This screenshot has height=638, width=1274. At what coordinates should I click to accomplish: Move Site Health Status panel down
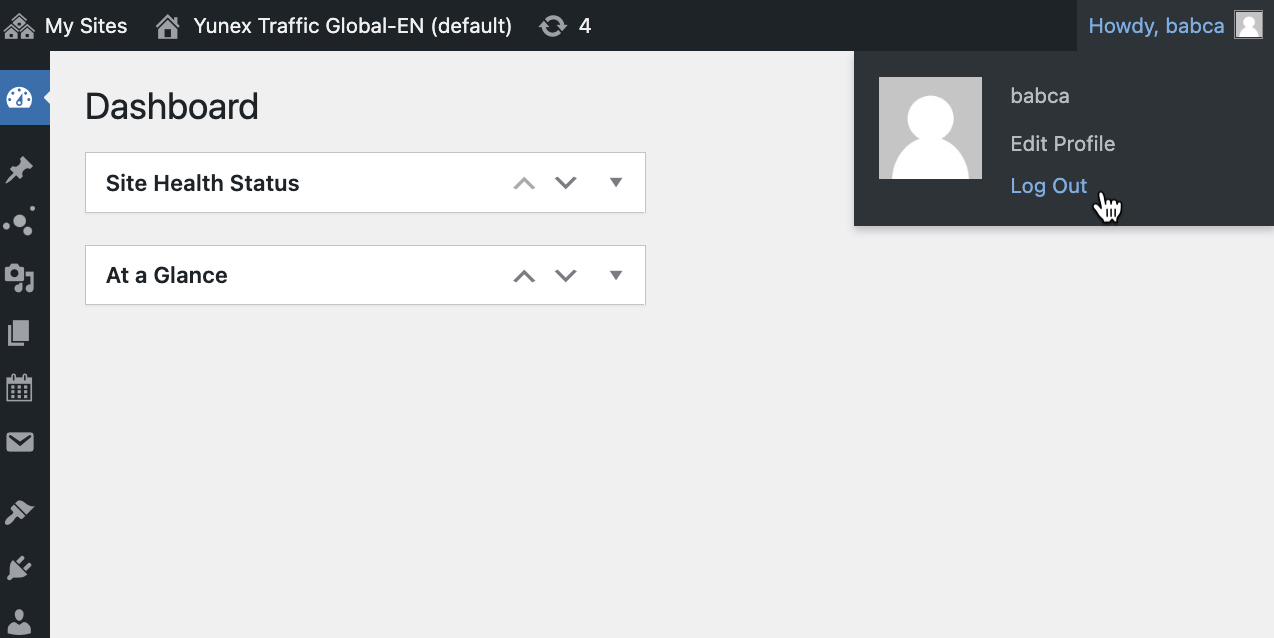click(566, 183)
